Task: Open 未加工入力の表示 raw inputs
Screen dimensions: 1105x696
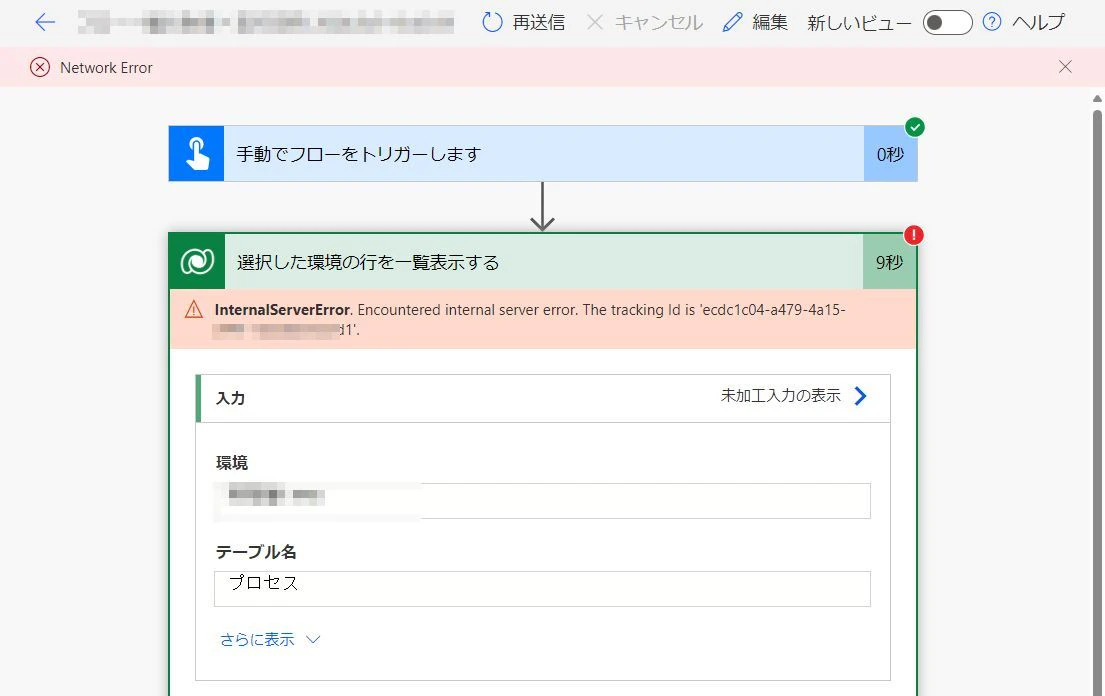Action: click(x=794, y=396)
